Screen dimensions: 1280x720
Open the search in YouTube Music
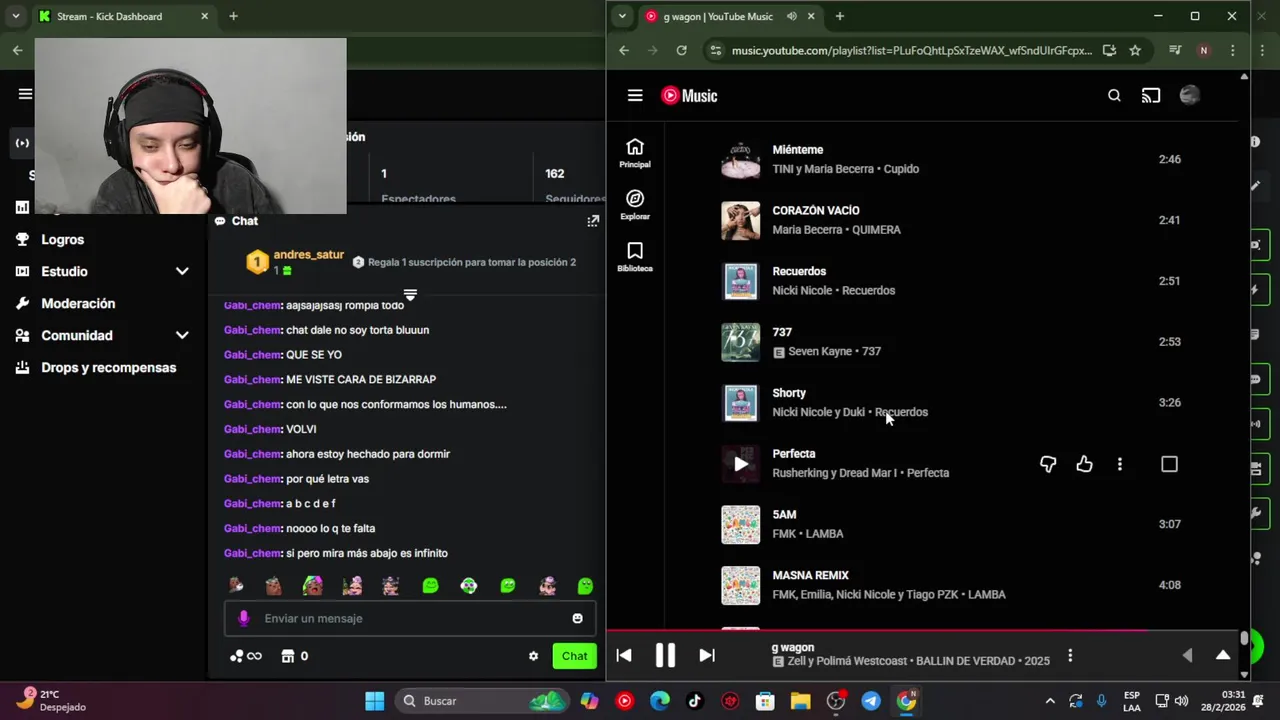pos(1114,96)
